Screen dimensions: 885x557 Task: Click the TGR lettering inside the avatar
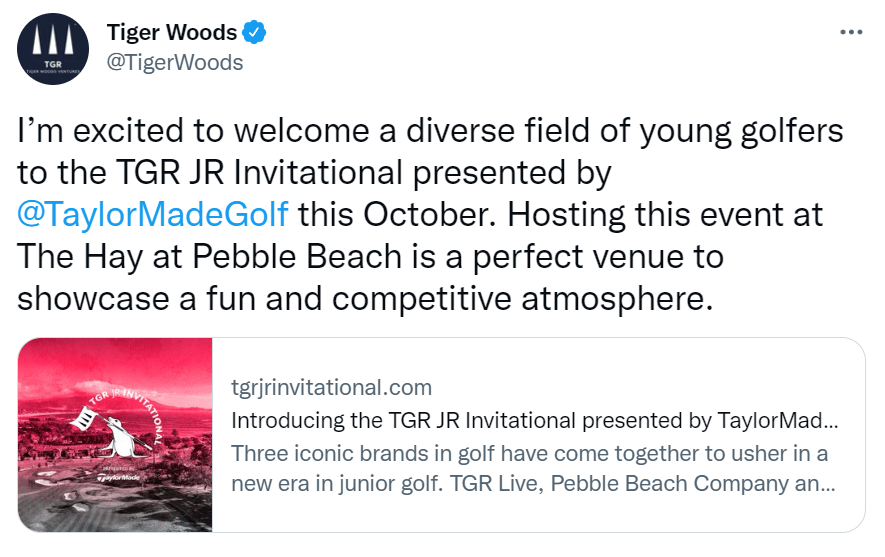(x=52, y=64)
